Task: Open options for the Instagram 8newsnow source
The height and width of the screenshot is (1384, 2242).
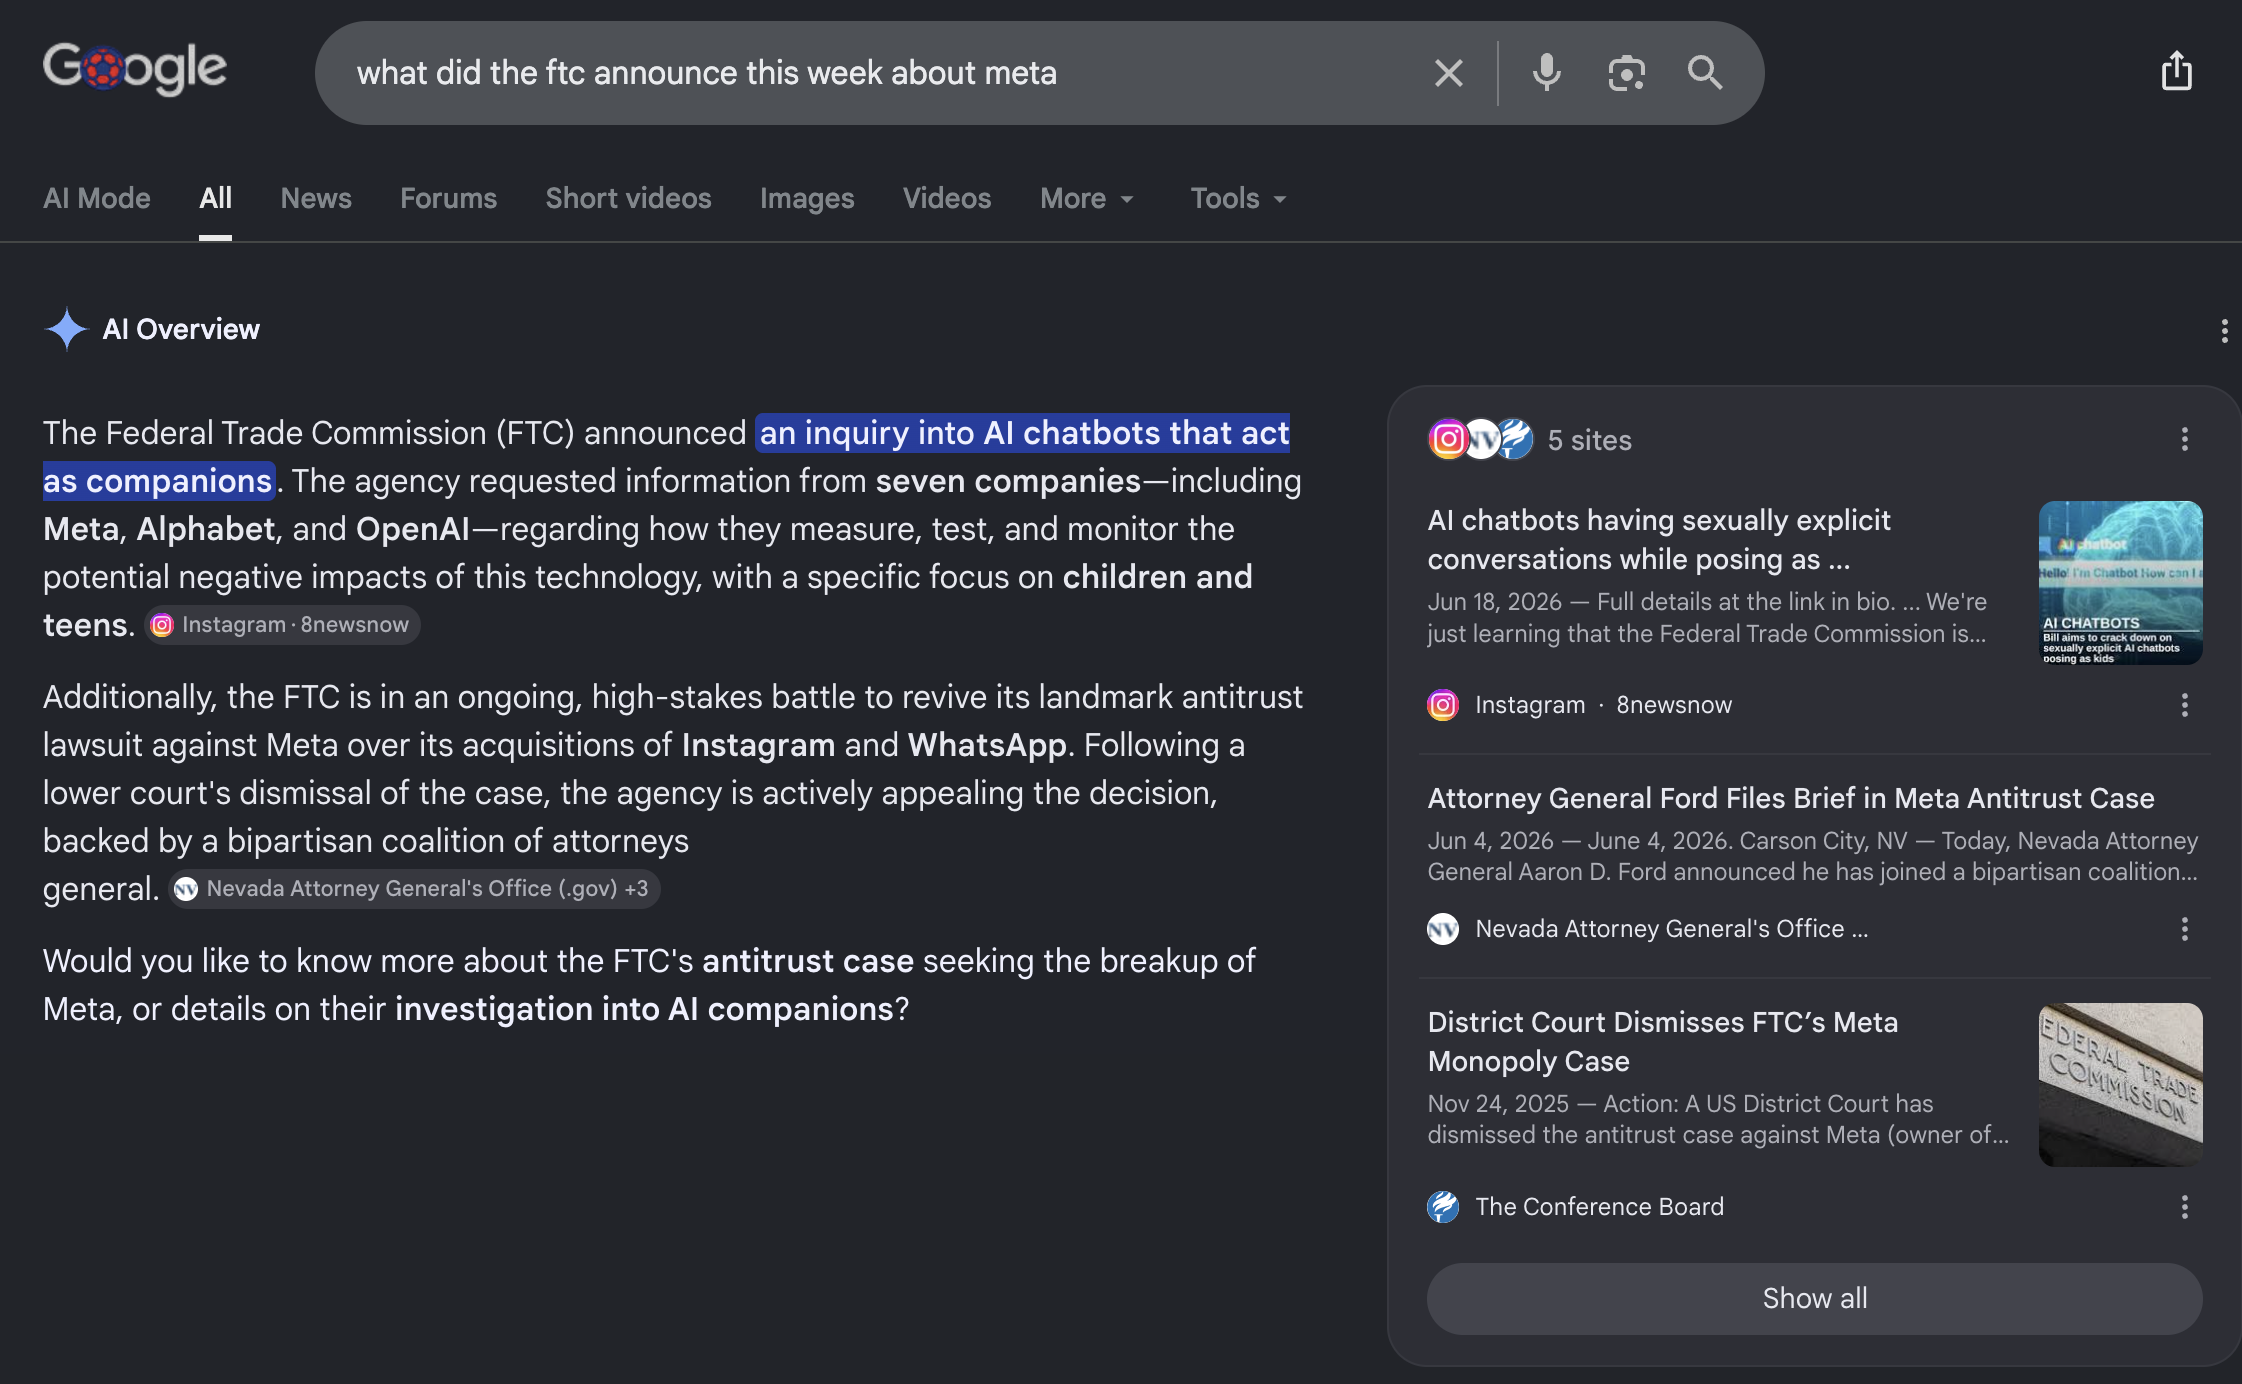Action: pyautogui.click(x=2184, y=705)
